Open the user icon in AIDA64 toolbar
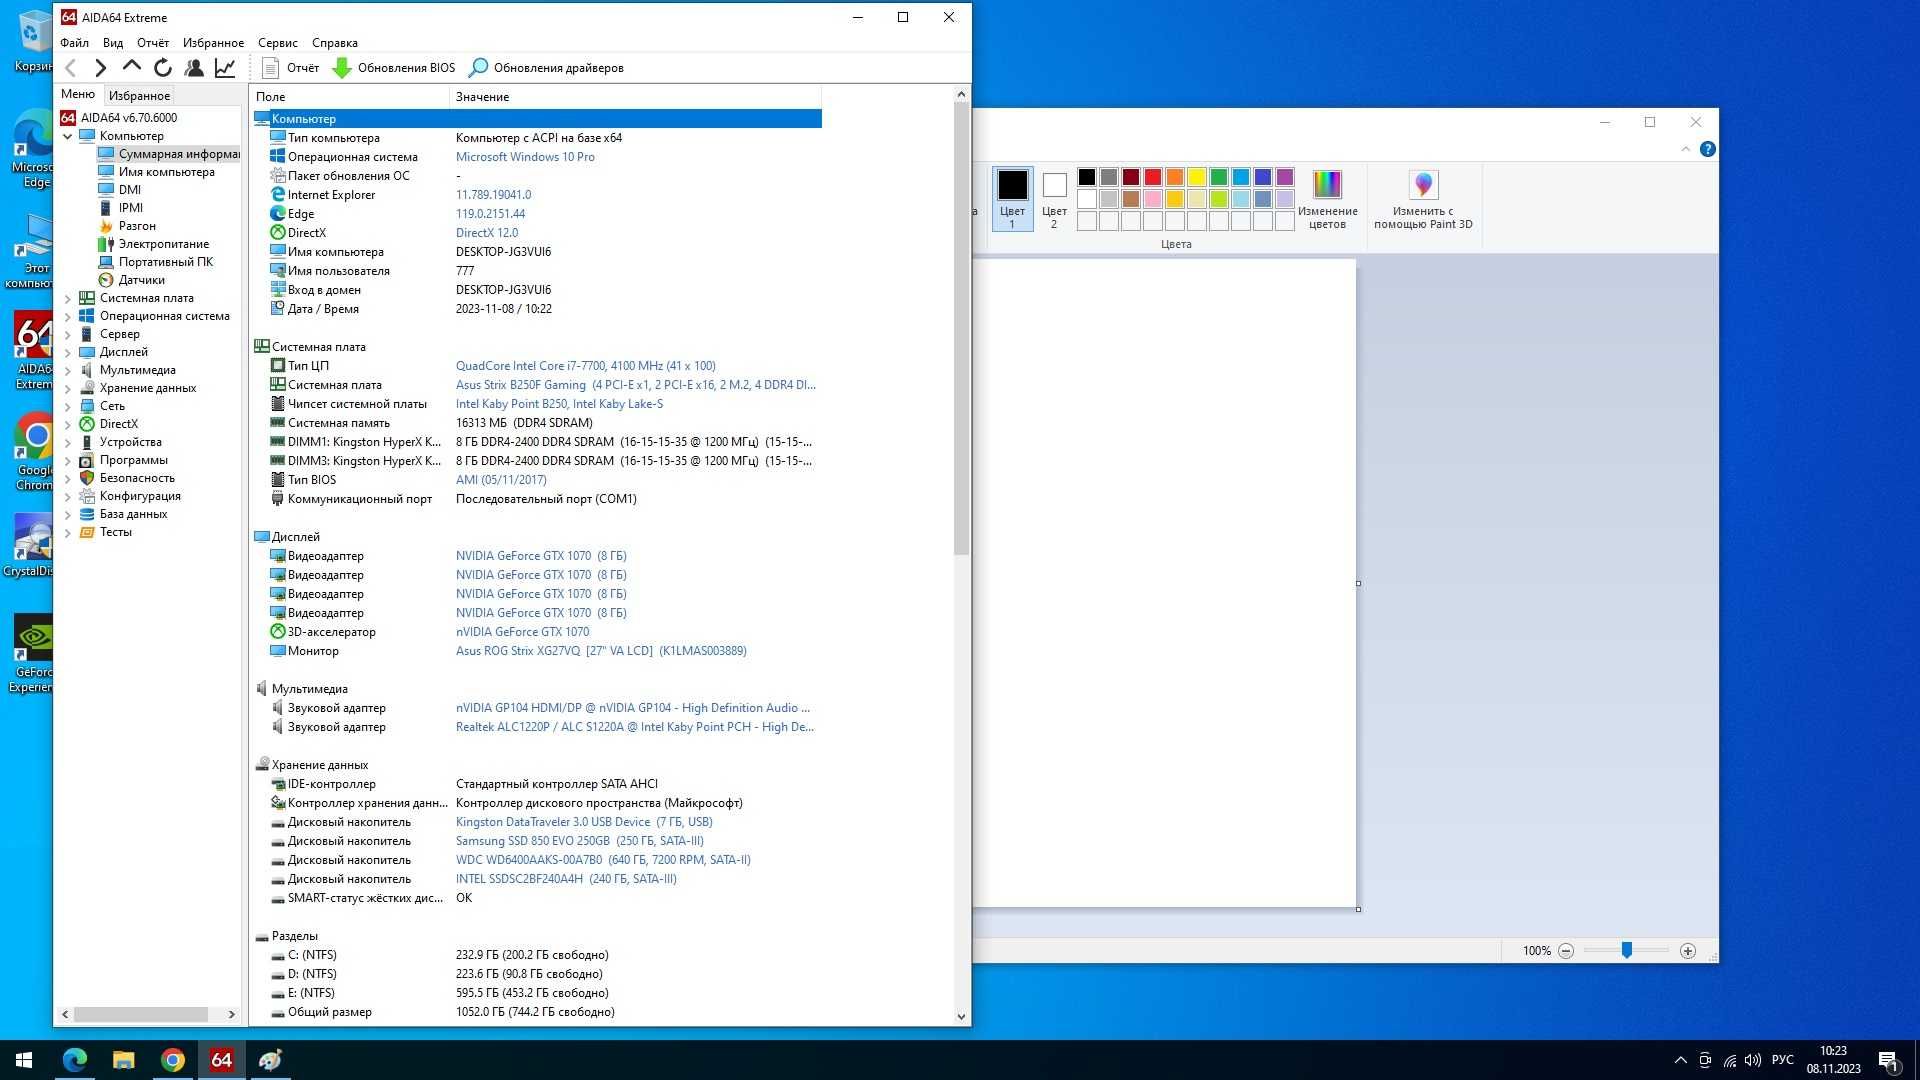1920x1080 pixels. (x=194, y=68)
